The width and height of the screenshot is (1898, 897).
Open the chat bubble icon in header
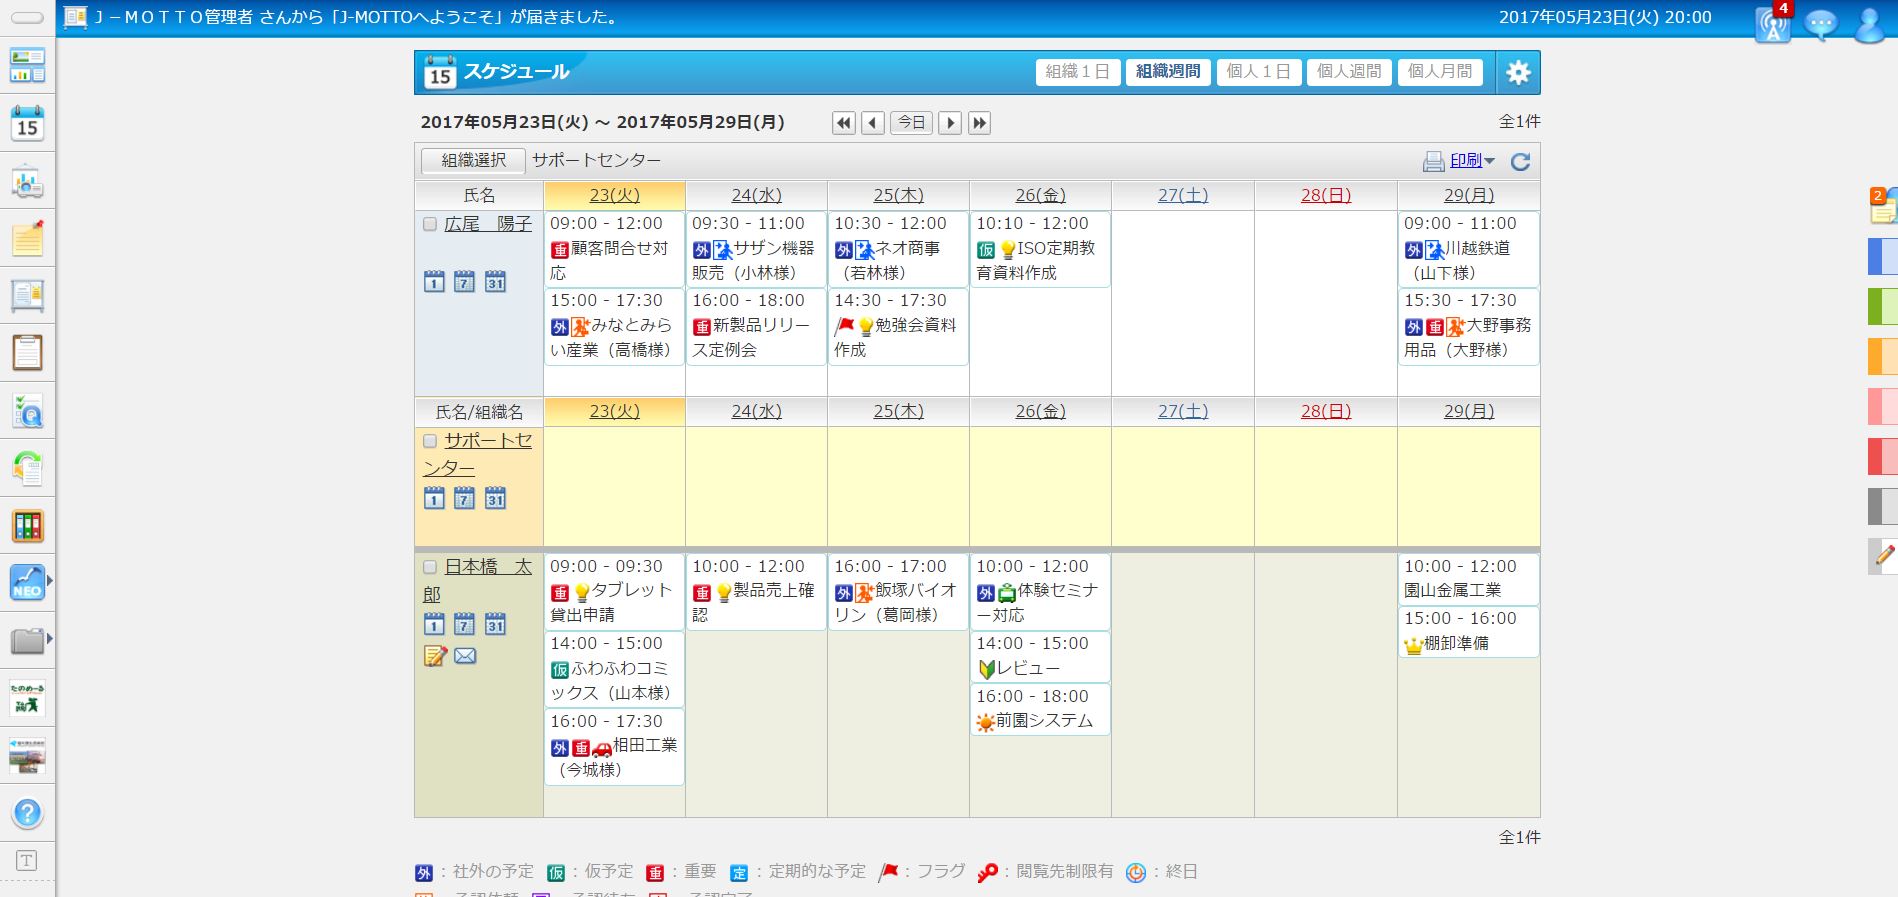click(x=1820, y=24)
